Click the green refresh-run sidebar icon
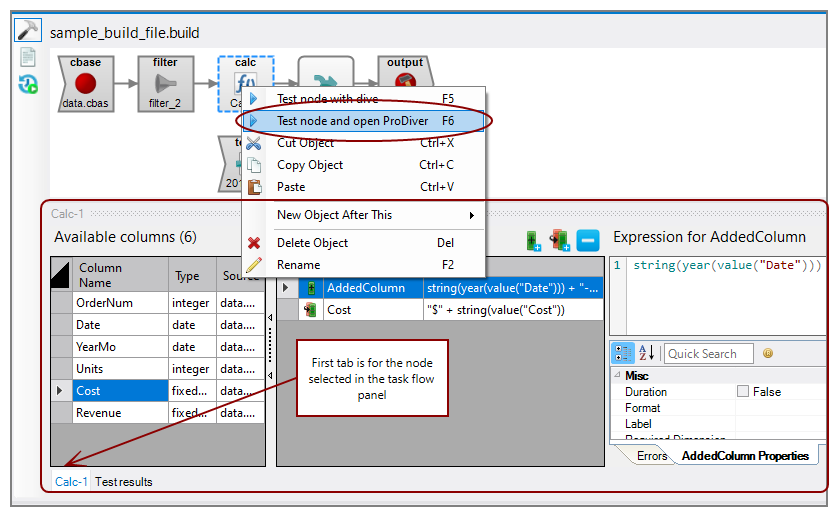 28,85
